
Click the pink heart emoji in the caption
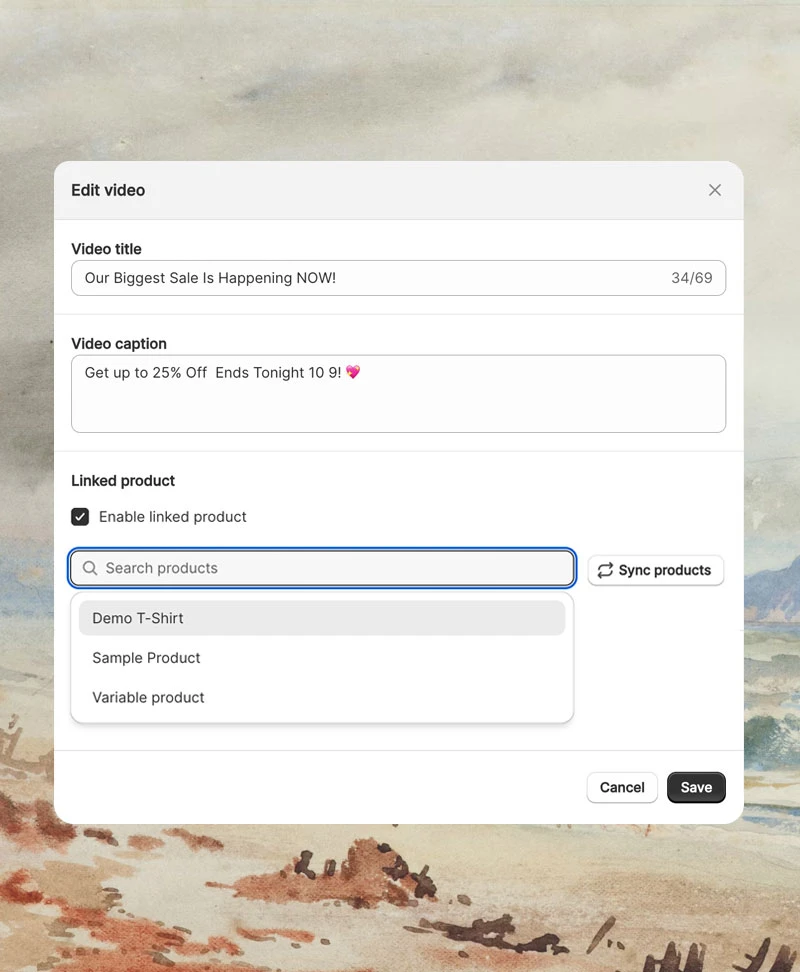352,372
